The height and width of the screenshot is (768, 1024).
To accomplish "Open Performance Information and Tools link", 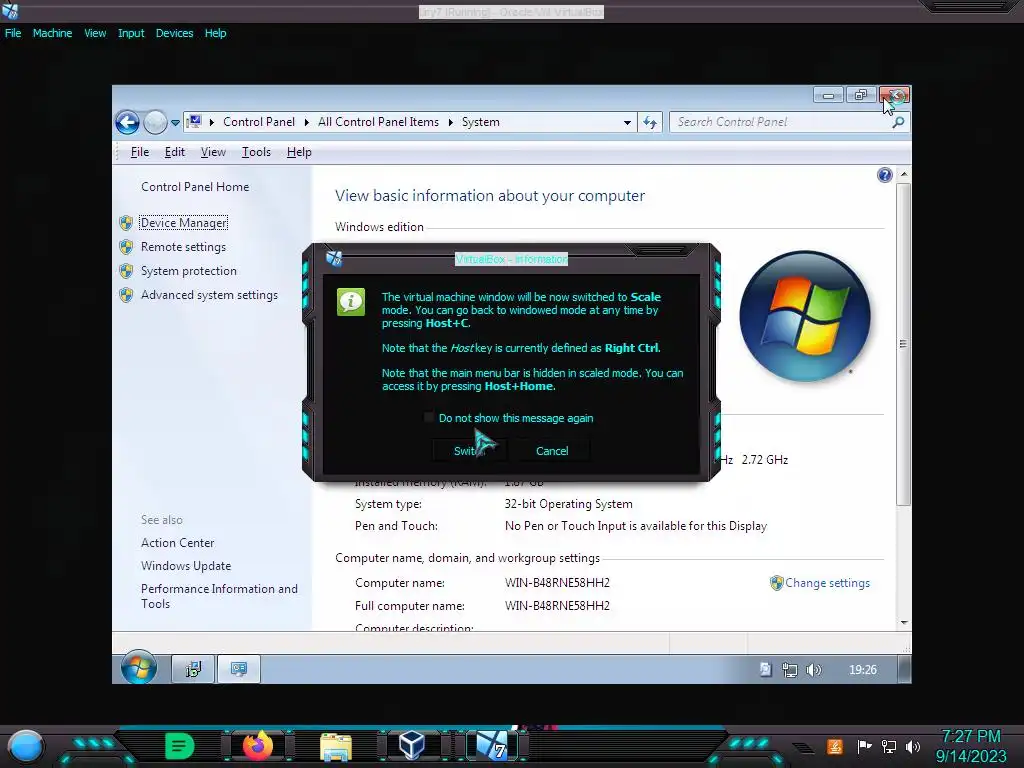I will [219, 596].
